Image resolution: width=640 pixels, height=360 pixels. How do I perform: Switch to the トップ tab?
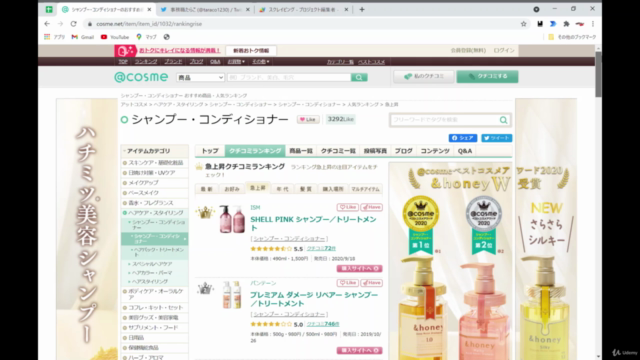(210, 151)
